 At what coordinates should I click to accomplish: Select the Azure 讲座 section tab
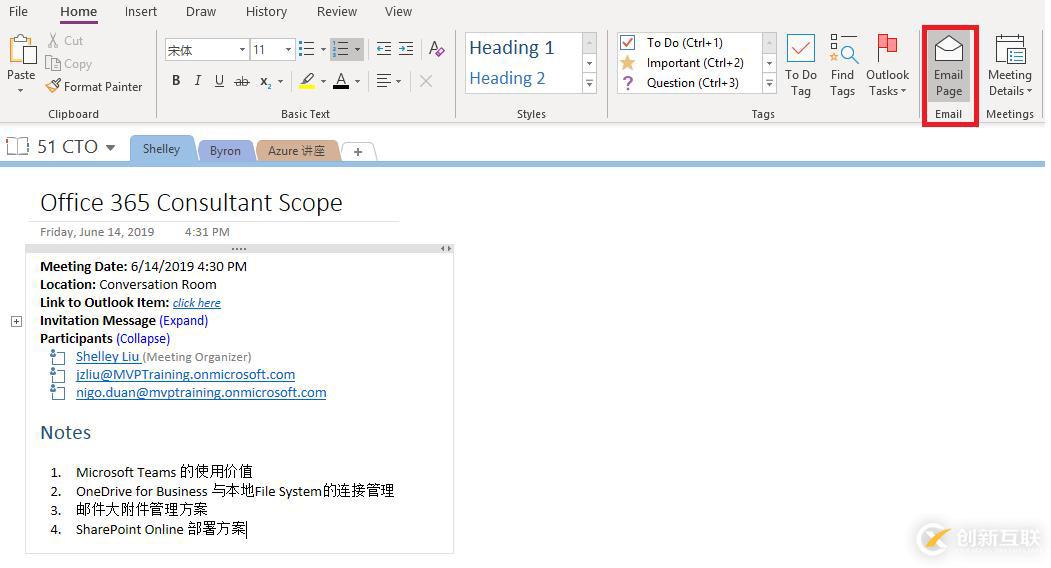point(296,151)
